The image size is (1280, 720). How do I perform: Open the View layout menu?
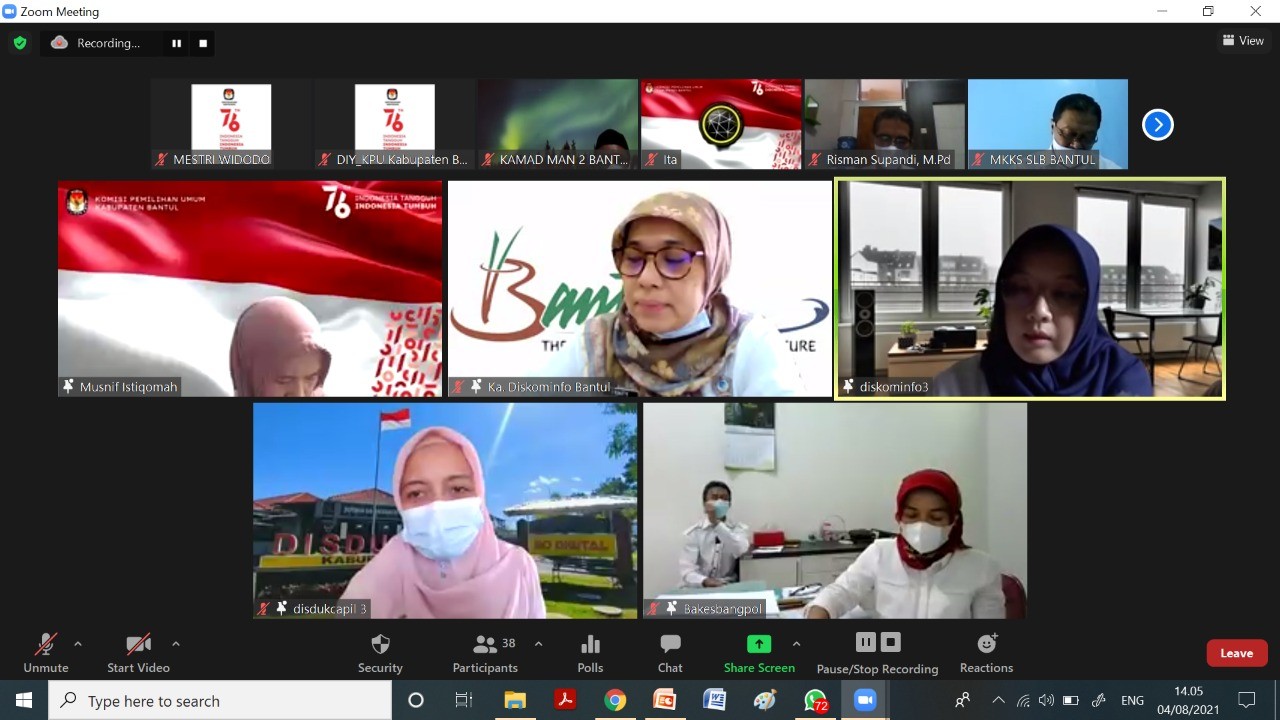pyautogui.click(x=1243, y=41)
